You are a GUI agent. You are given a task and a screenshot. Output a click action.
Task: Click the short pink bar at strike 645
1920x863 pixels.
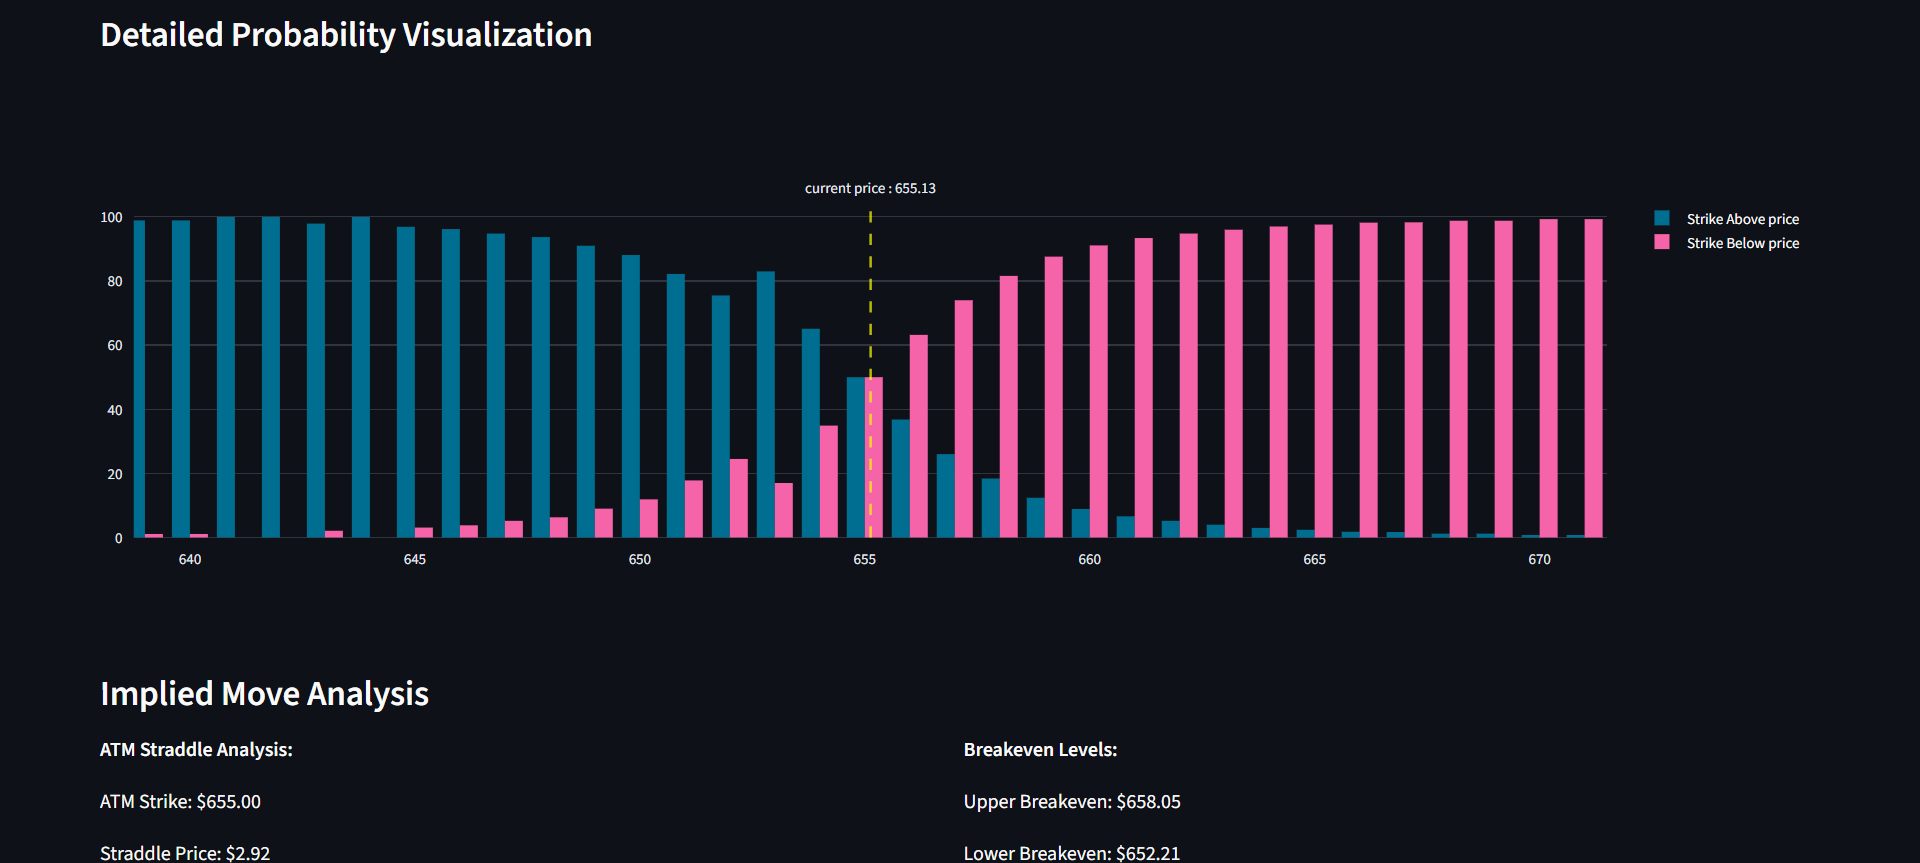[424, 532]
